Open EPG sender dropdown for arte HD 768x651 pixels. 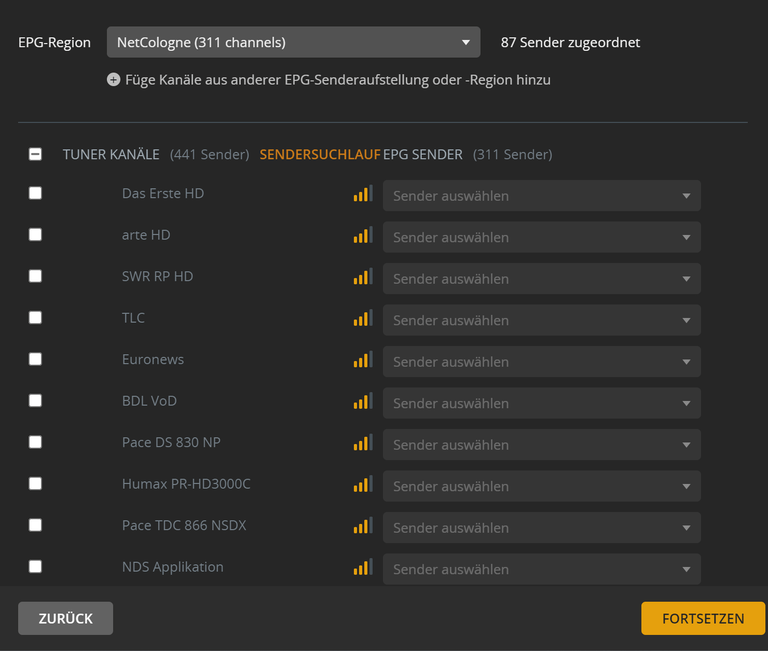pyautogui.click(x=541, y=237)
